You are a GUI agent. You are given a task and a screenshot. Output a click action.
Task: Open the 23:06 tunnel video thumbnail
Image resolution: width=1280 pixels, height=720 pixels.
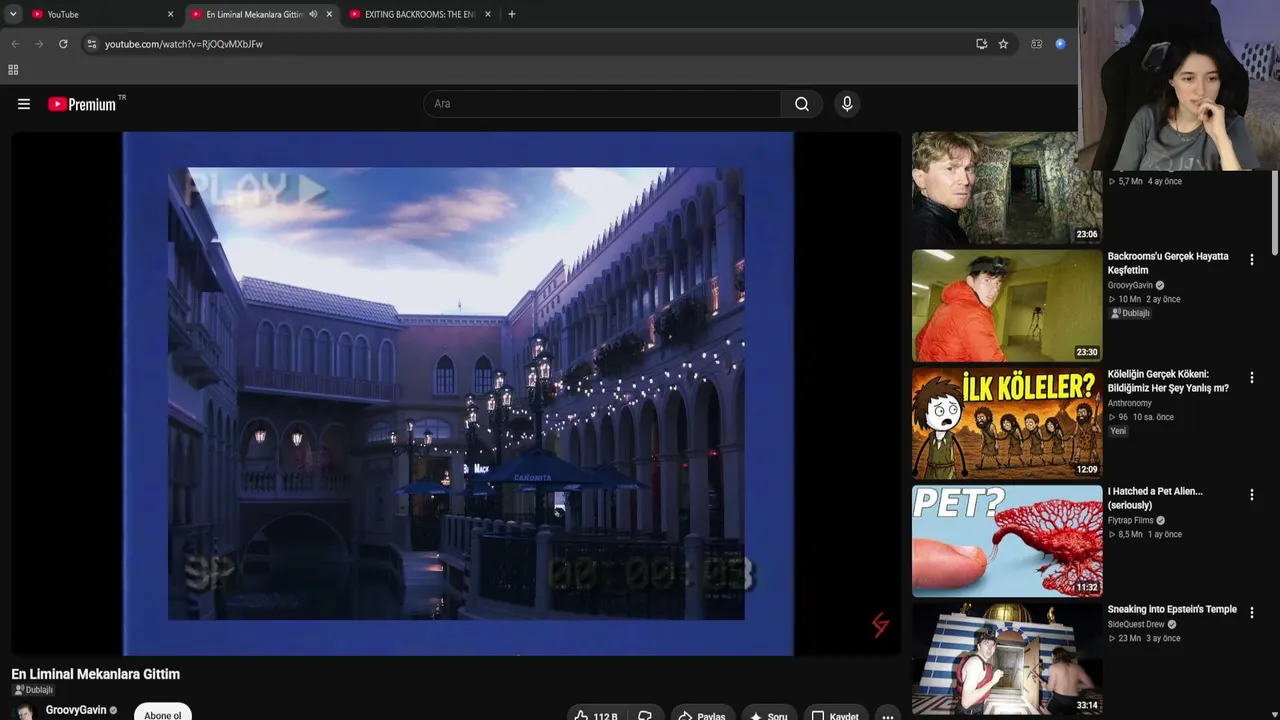[x=1007, y=188]
